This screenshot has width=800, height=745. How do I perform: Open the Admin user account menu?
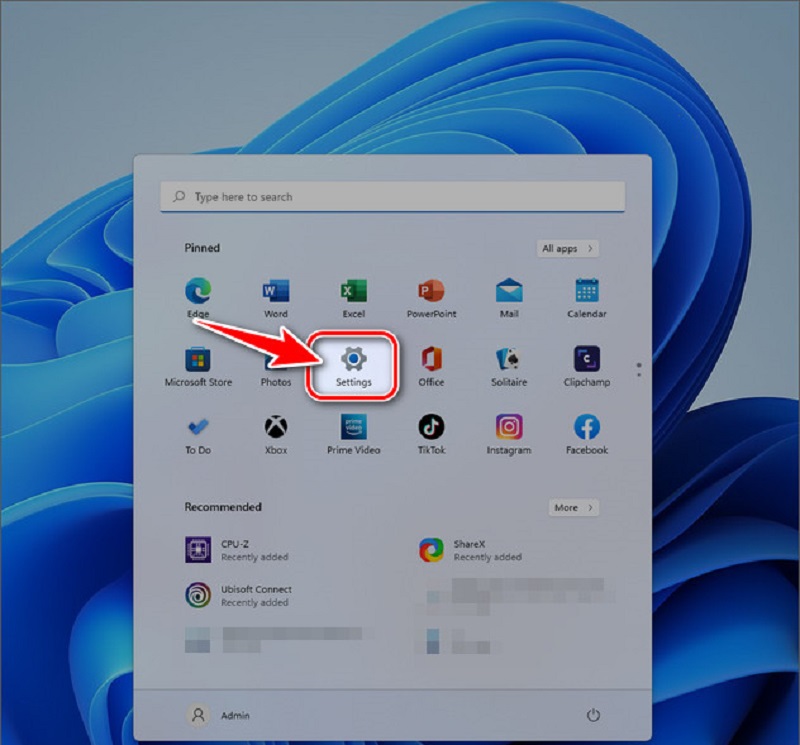(x=218, y=715)
